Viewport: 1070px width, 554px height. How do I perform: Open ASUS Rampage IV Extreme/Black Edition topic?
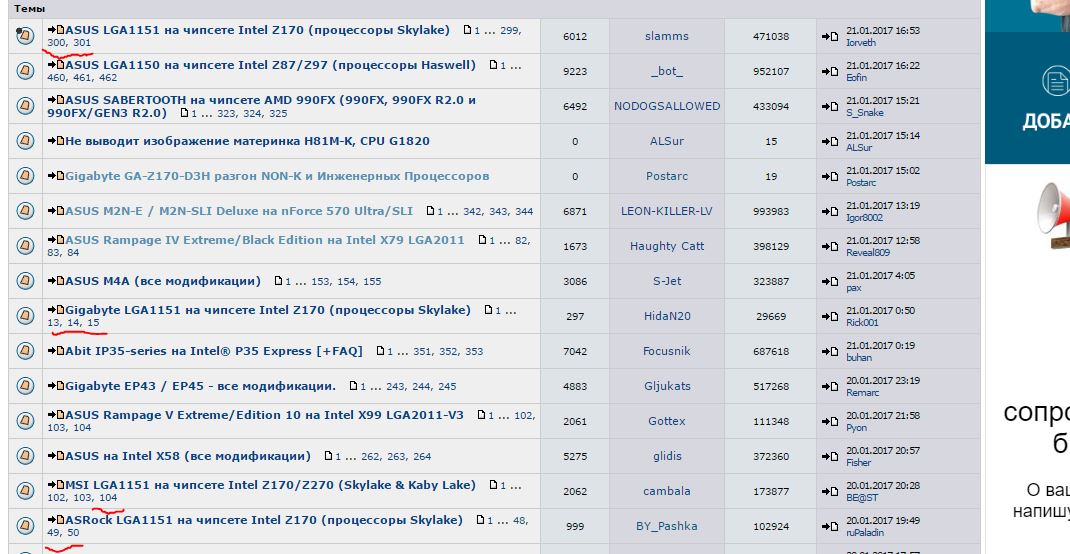point(265,240)
